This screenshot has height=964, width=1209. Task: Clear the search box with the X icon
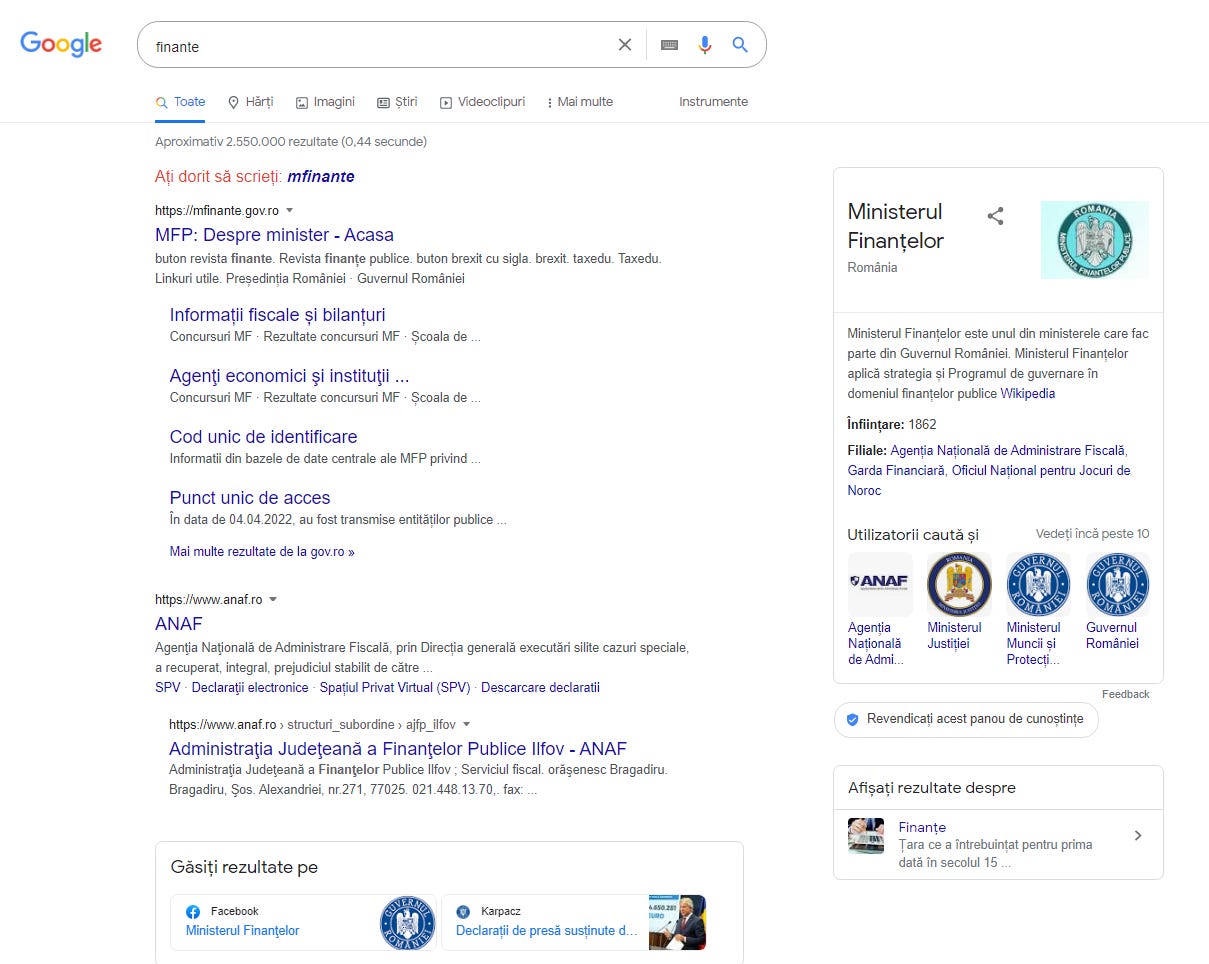tap(625, 45)
